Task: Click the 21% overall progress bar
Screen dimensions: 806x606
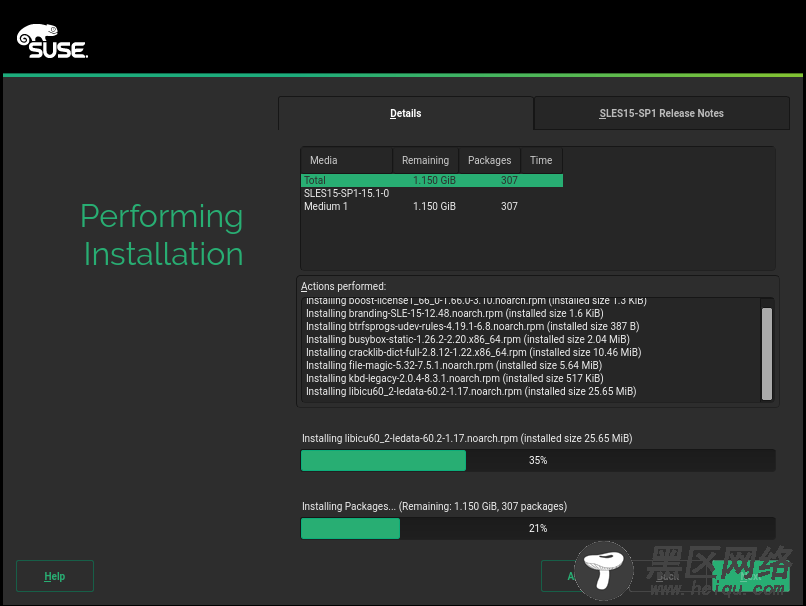Action: point(538,528)
